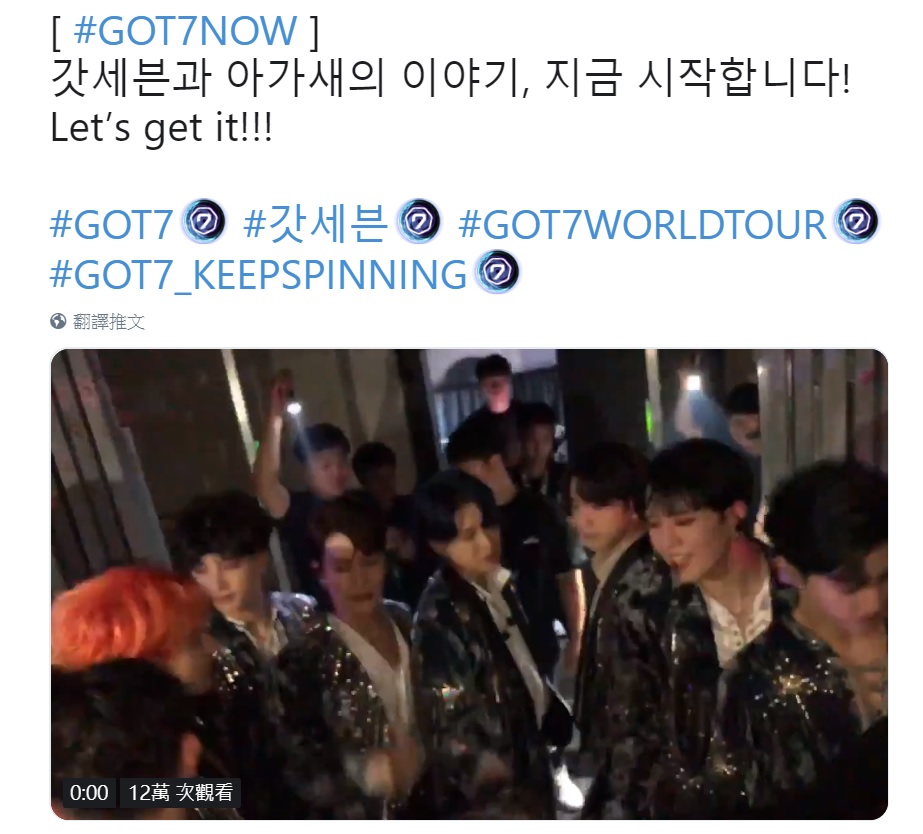Click the opening bracket before #GOT7NOW
This screenshot has width=923, height=834.
click(56, 31)
